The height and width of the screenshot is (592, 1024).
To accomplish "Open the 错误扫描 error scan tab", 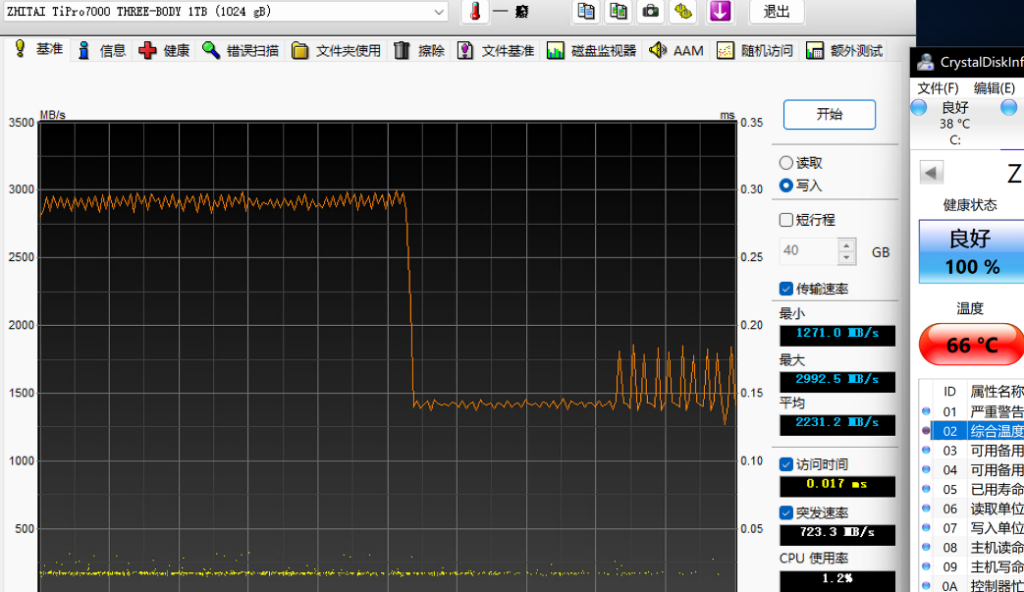I will click(x=241, y=50).
